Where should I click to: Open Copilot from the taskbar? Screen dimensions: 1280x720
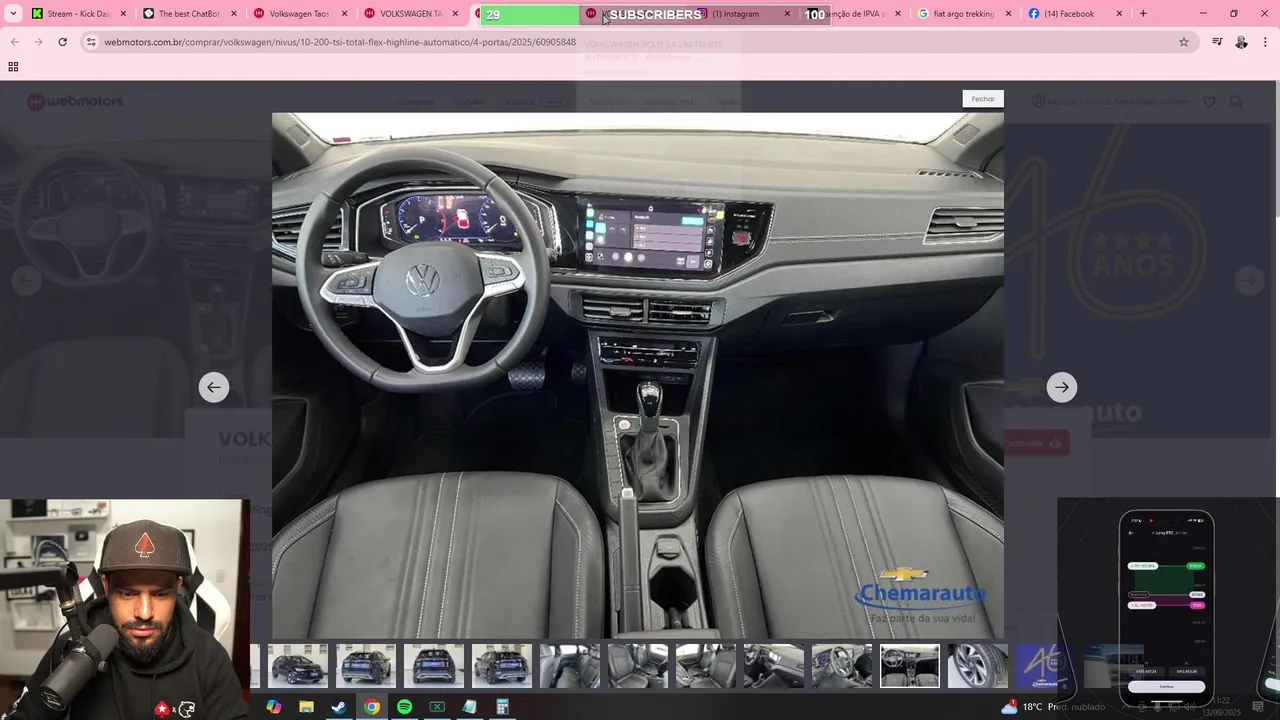[x=274, y=707]
